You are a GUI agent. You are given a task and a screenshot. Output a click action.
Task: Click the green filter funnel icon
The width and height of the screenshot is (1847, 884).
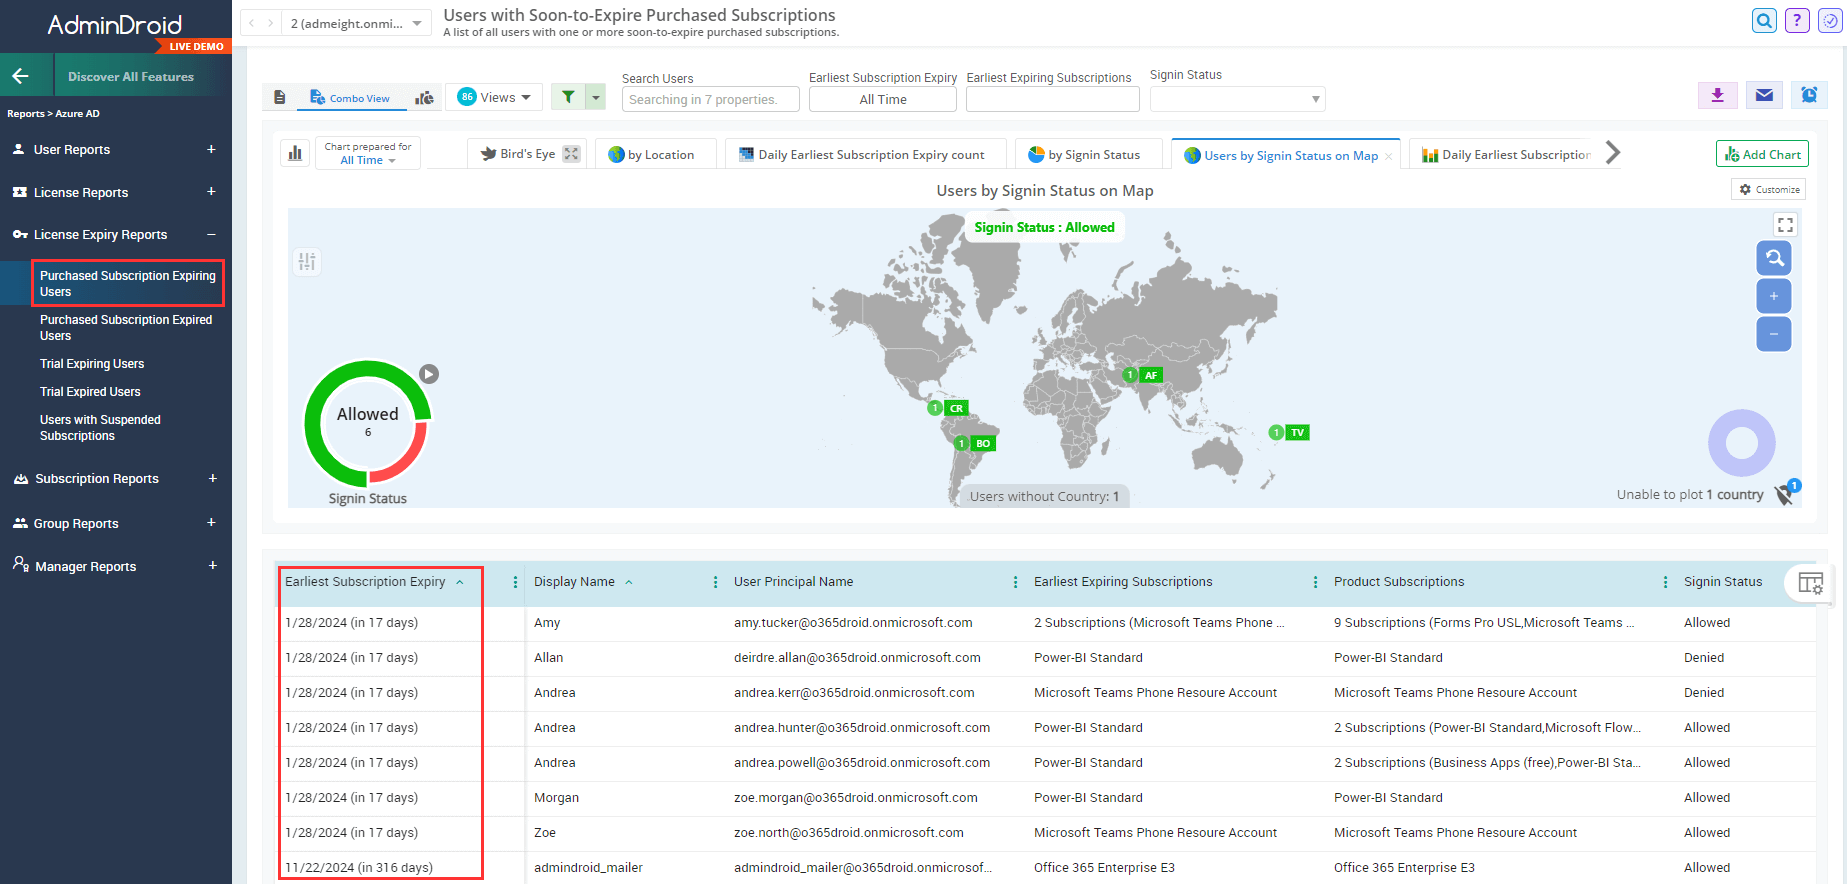pyautogui.click(x=568, y=97)
